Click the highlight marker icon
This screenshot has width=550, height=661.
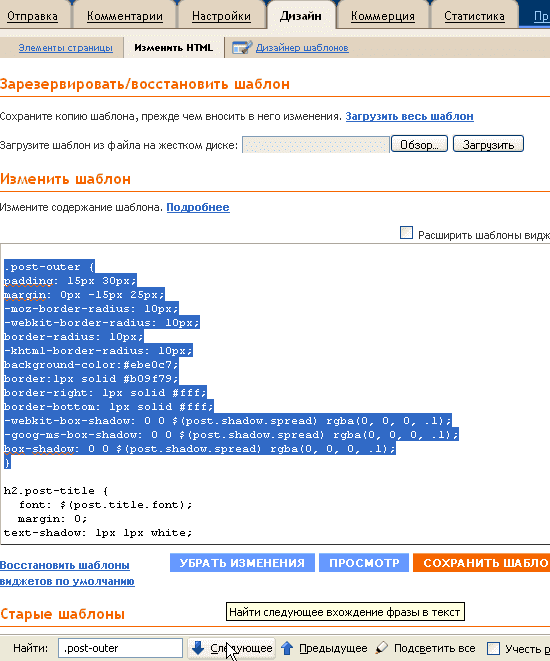coord(381,647)
